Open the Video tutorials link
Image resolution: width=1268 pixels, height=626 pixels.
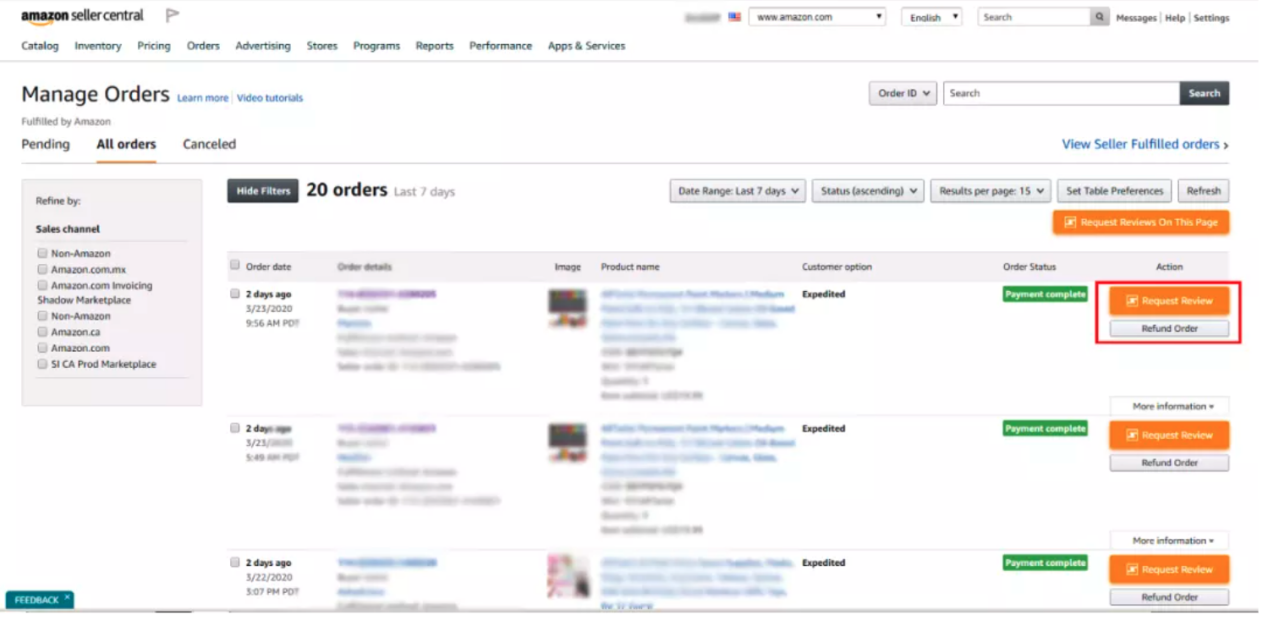pos(270,98)
